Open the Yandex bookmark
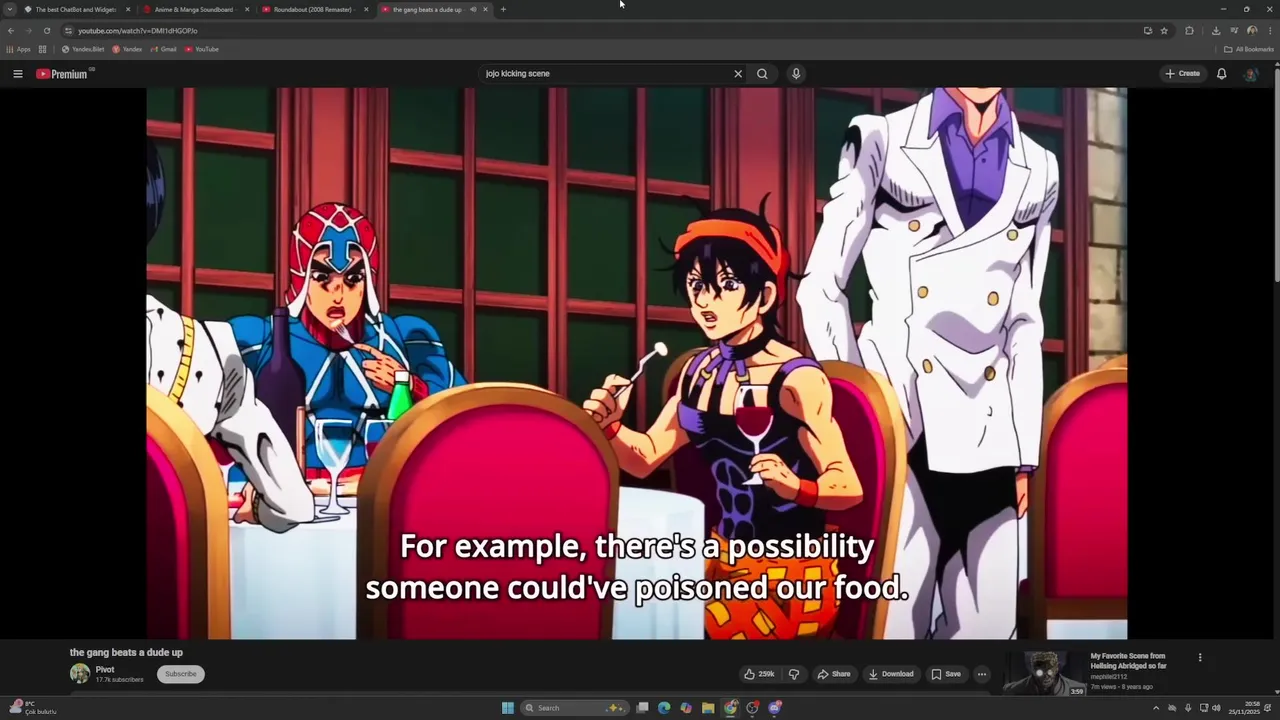 coord(127,49)
